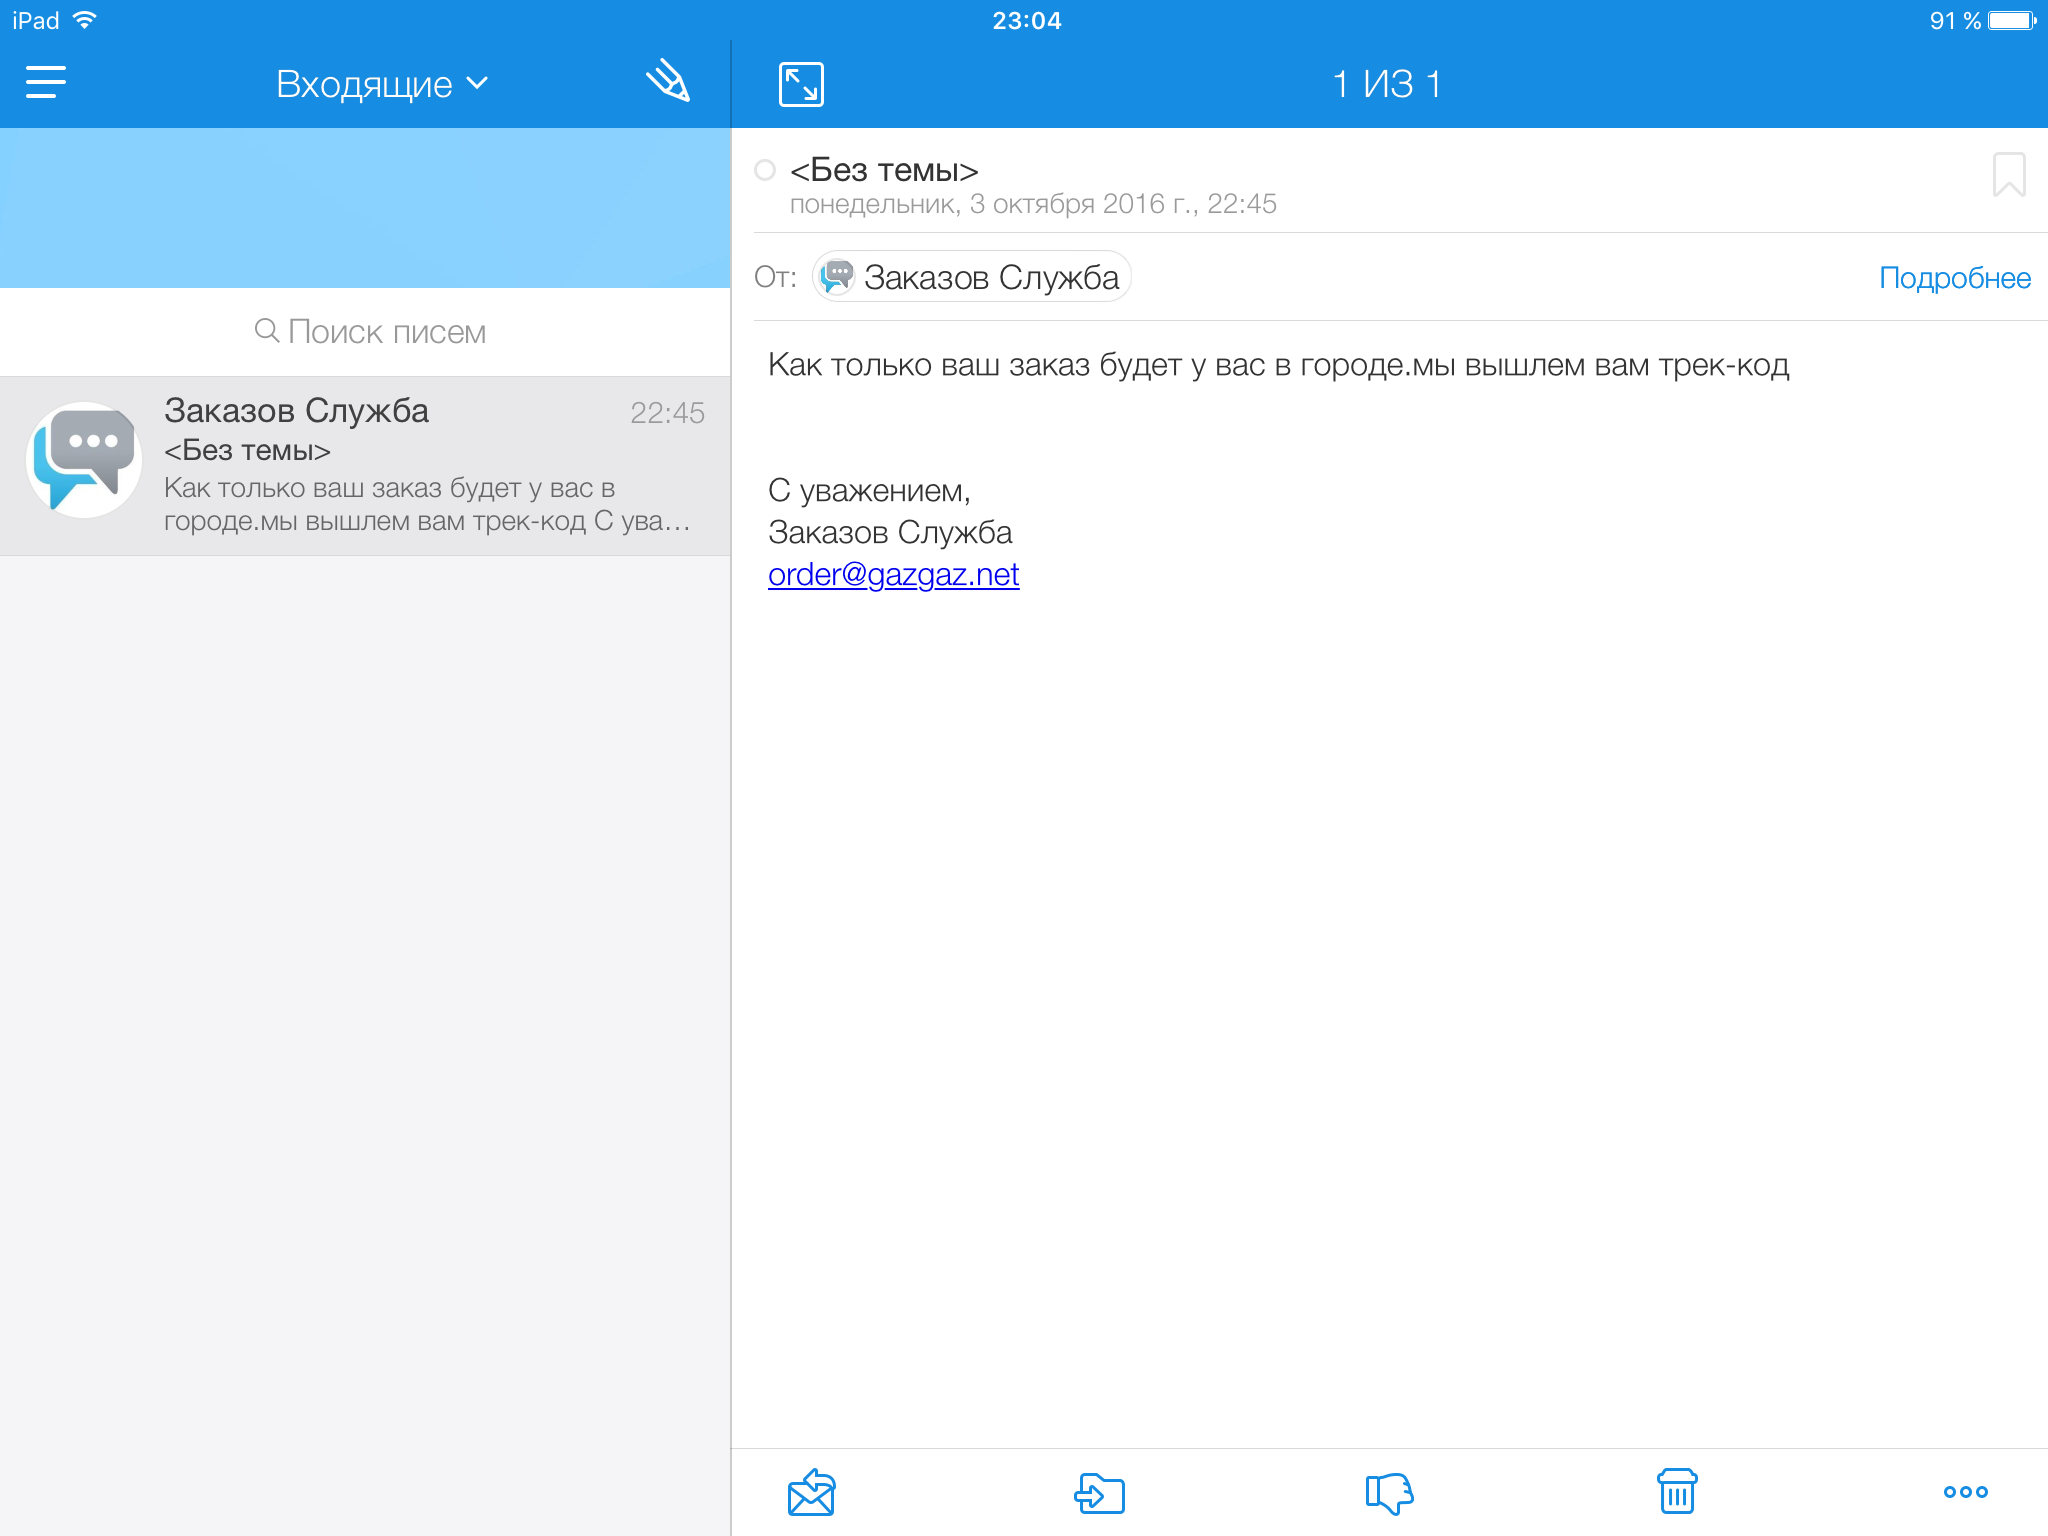This screenshot has width=2048, height=1536.
Task: Open more actions three-dots menu
Action: click(x=1965, y=1492)
